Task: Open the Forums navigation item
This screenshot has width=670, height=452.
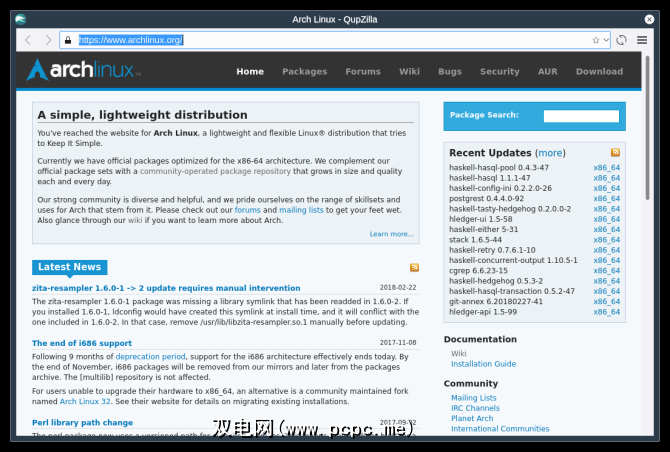Action: [363, 72]
